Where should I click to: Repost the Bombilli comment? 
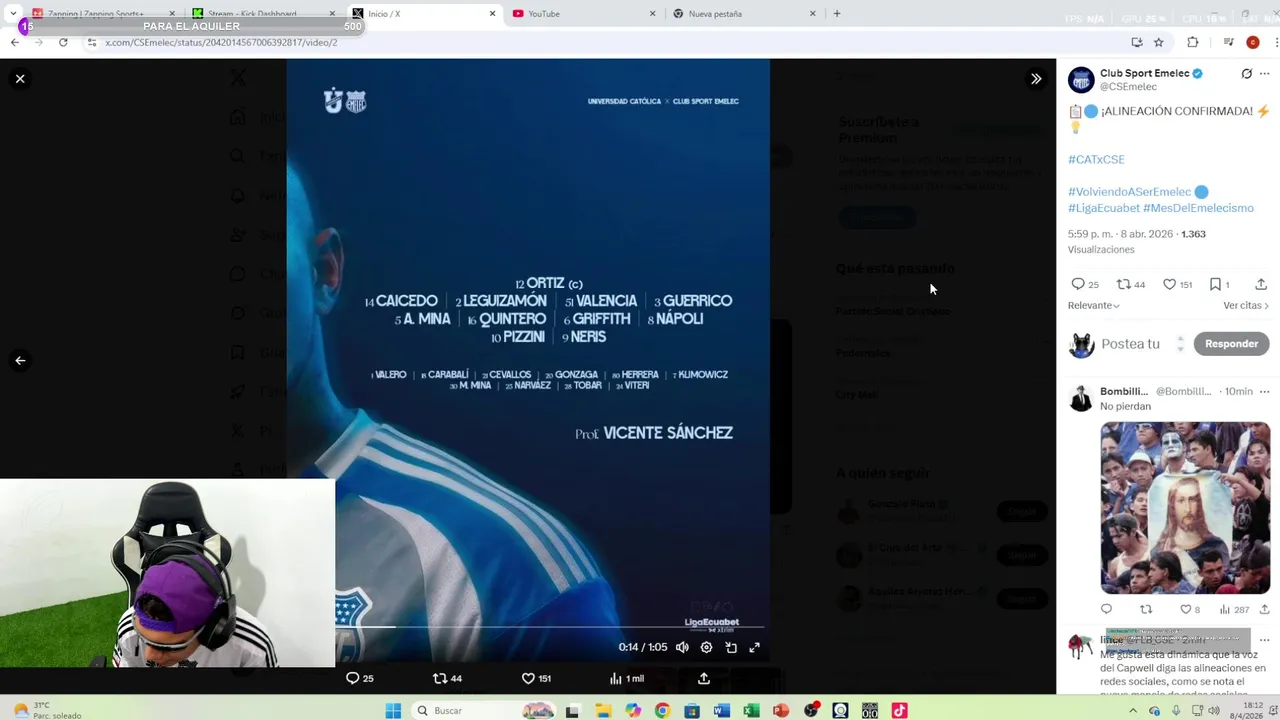pos(1146,609)
